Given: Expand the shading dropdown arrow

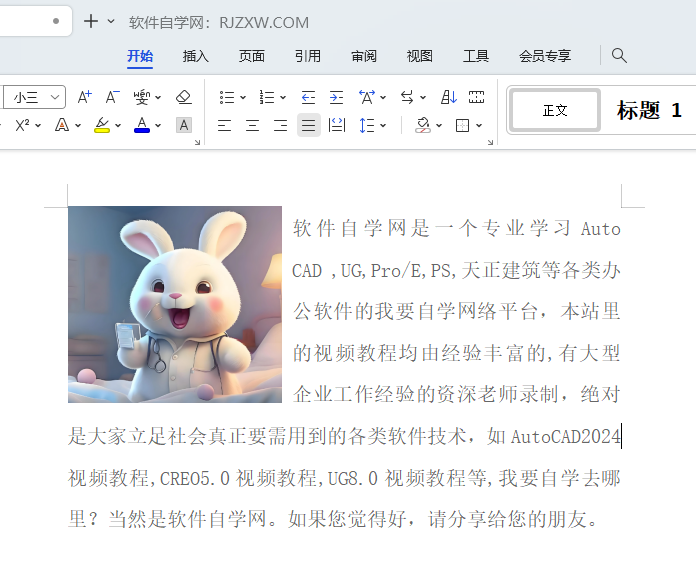Looking at the screenshot, I should (x=439, y=126).
